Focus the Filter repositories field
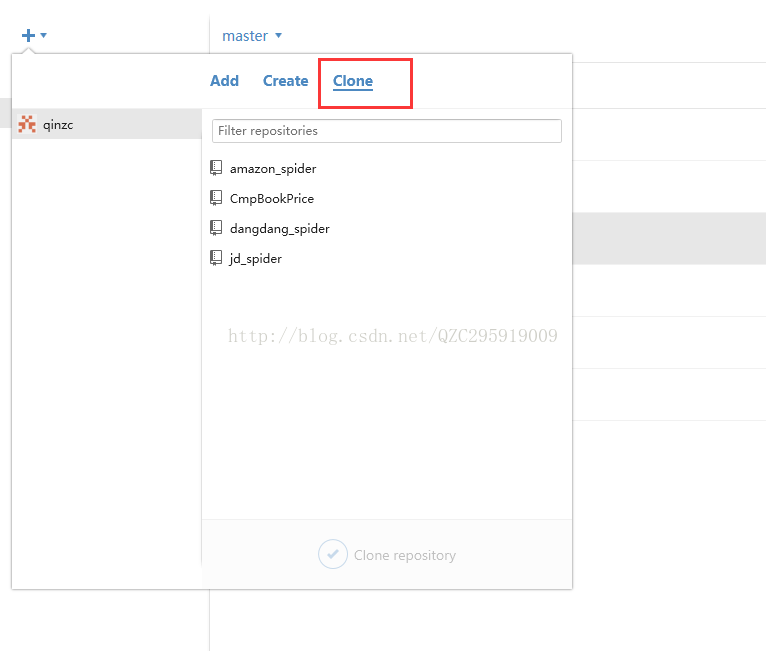Screen dimensions: 766x651 [x=386, y=131]
